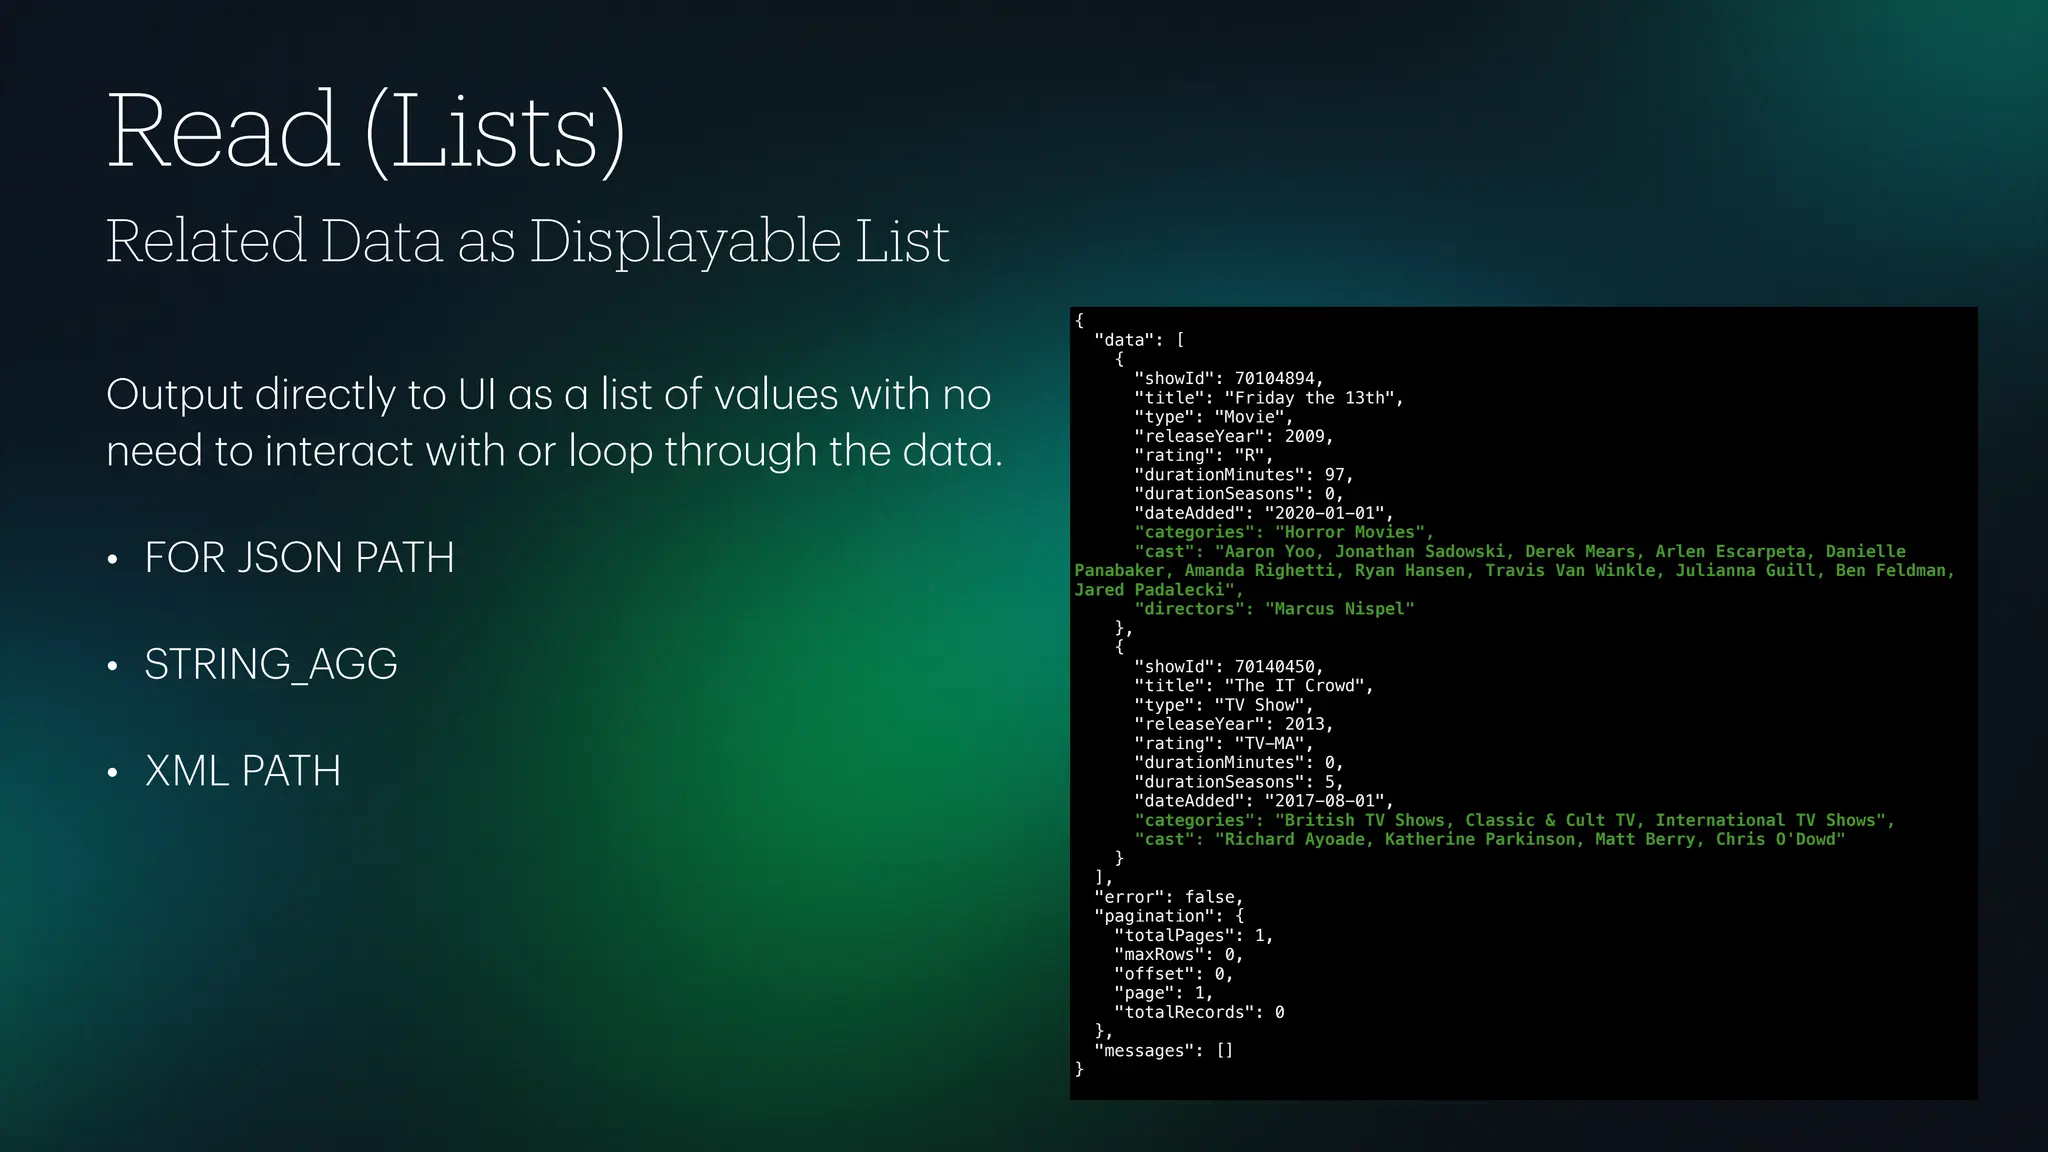Click the '"dateAdded": "2020-01-01"' line
The height and width of the screenshot is (1152, 2048).
1264,513
